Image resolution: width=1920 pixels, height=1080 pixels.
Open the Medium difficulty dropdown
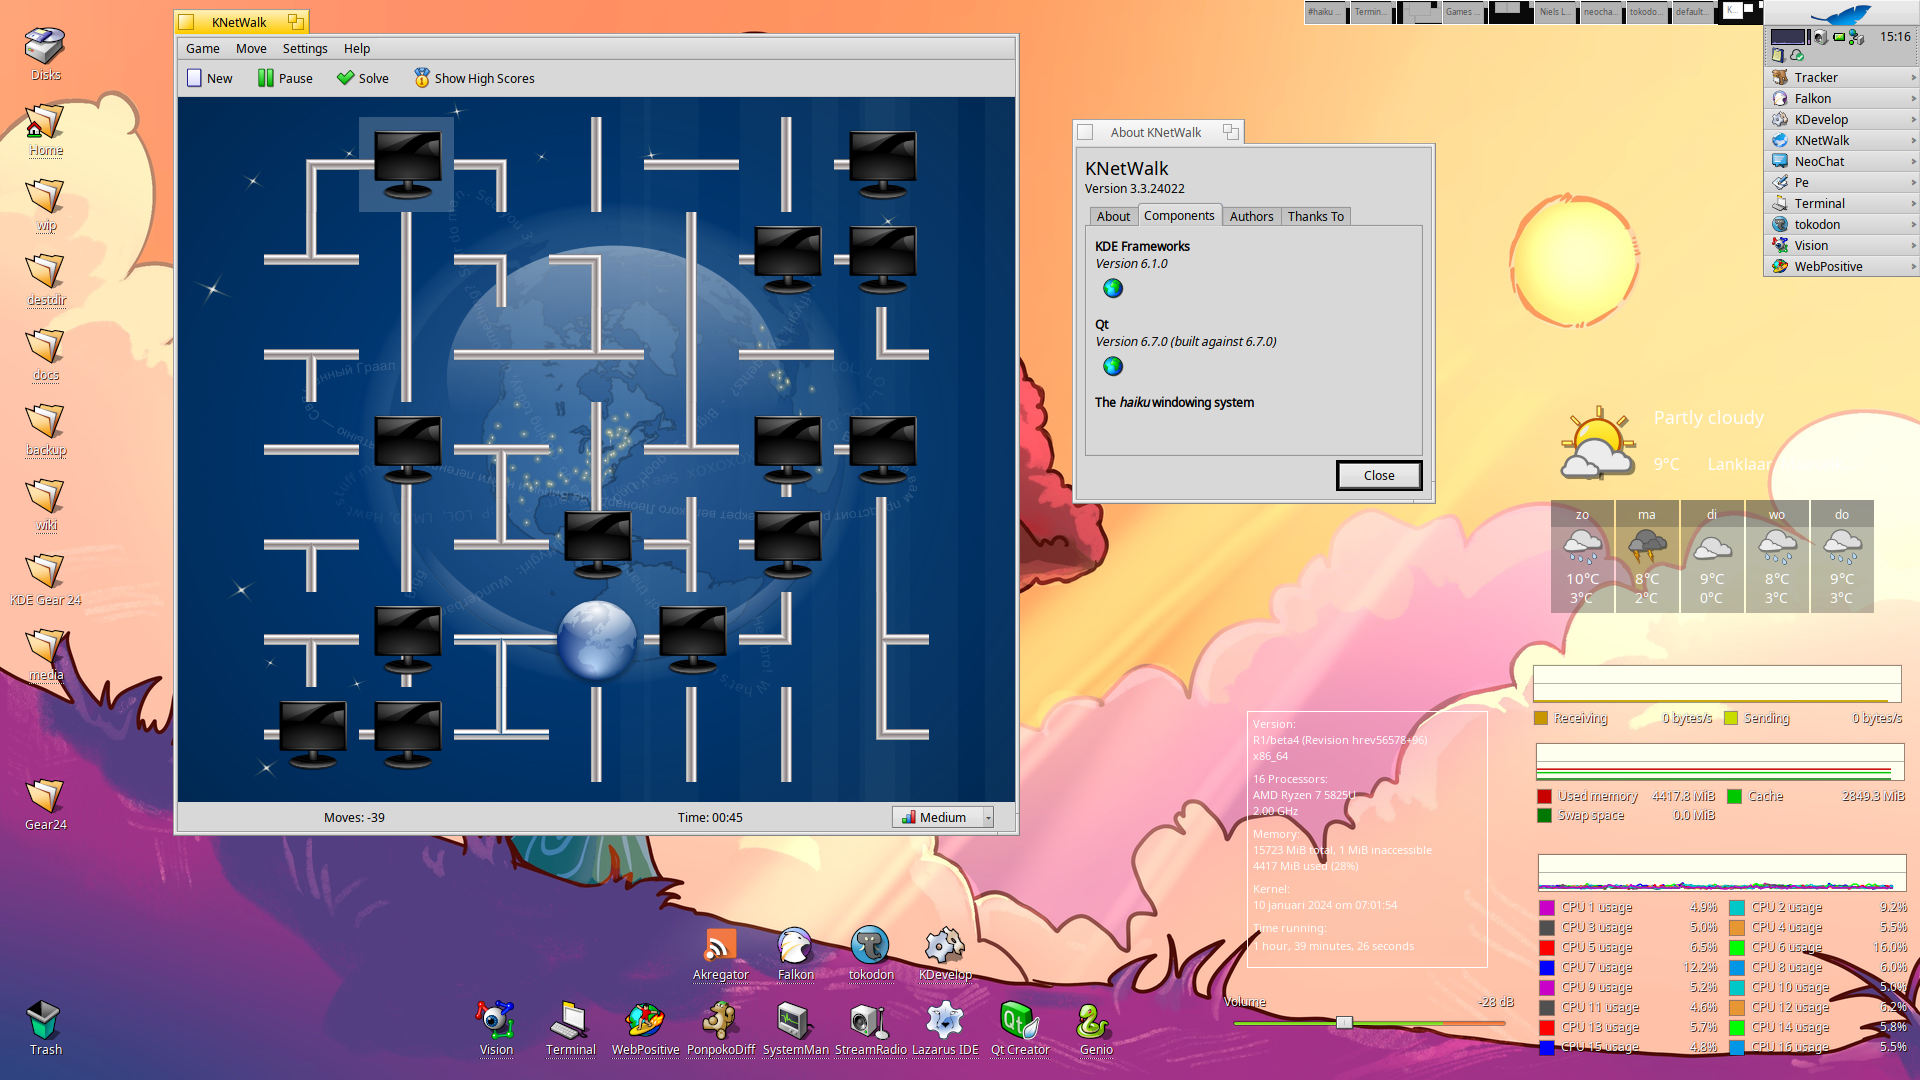[942, 818]
